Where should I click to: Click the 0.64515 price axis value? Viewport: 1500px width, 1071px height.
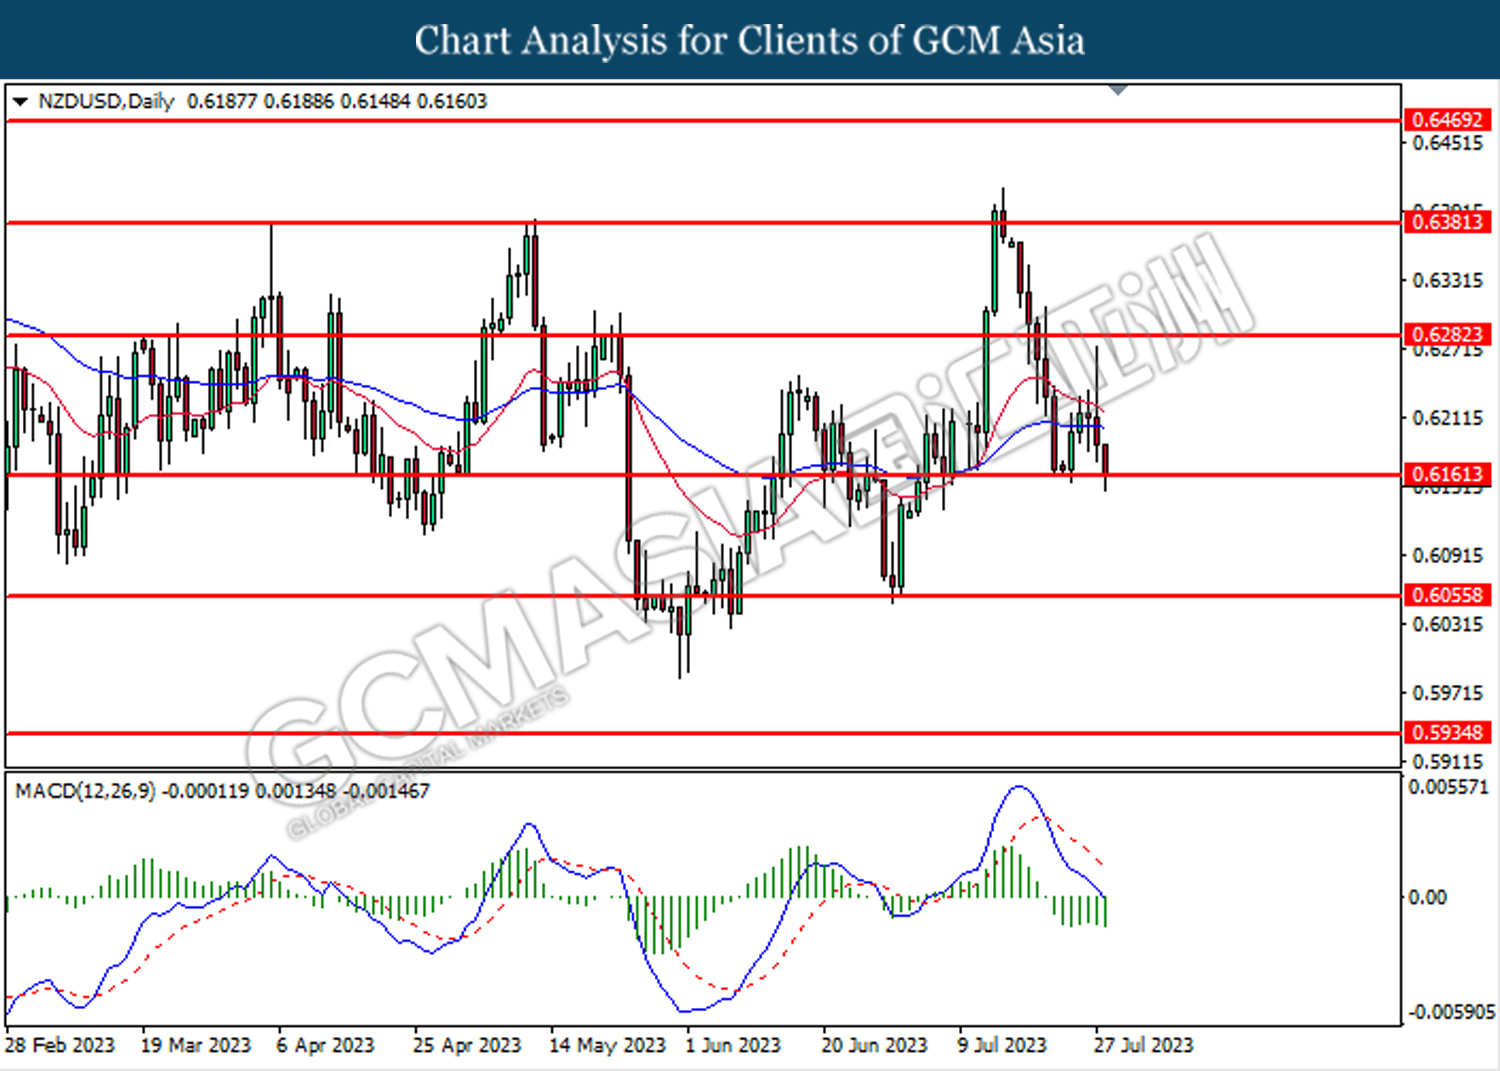(1448, 143)
